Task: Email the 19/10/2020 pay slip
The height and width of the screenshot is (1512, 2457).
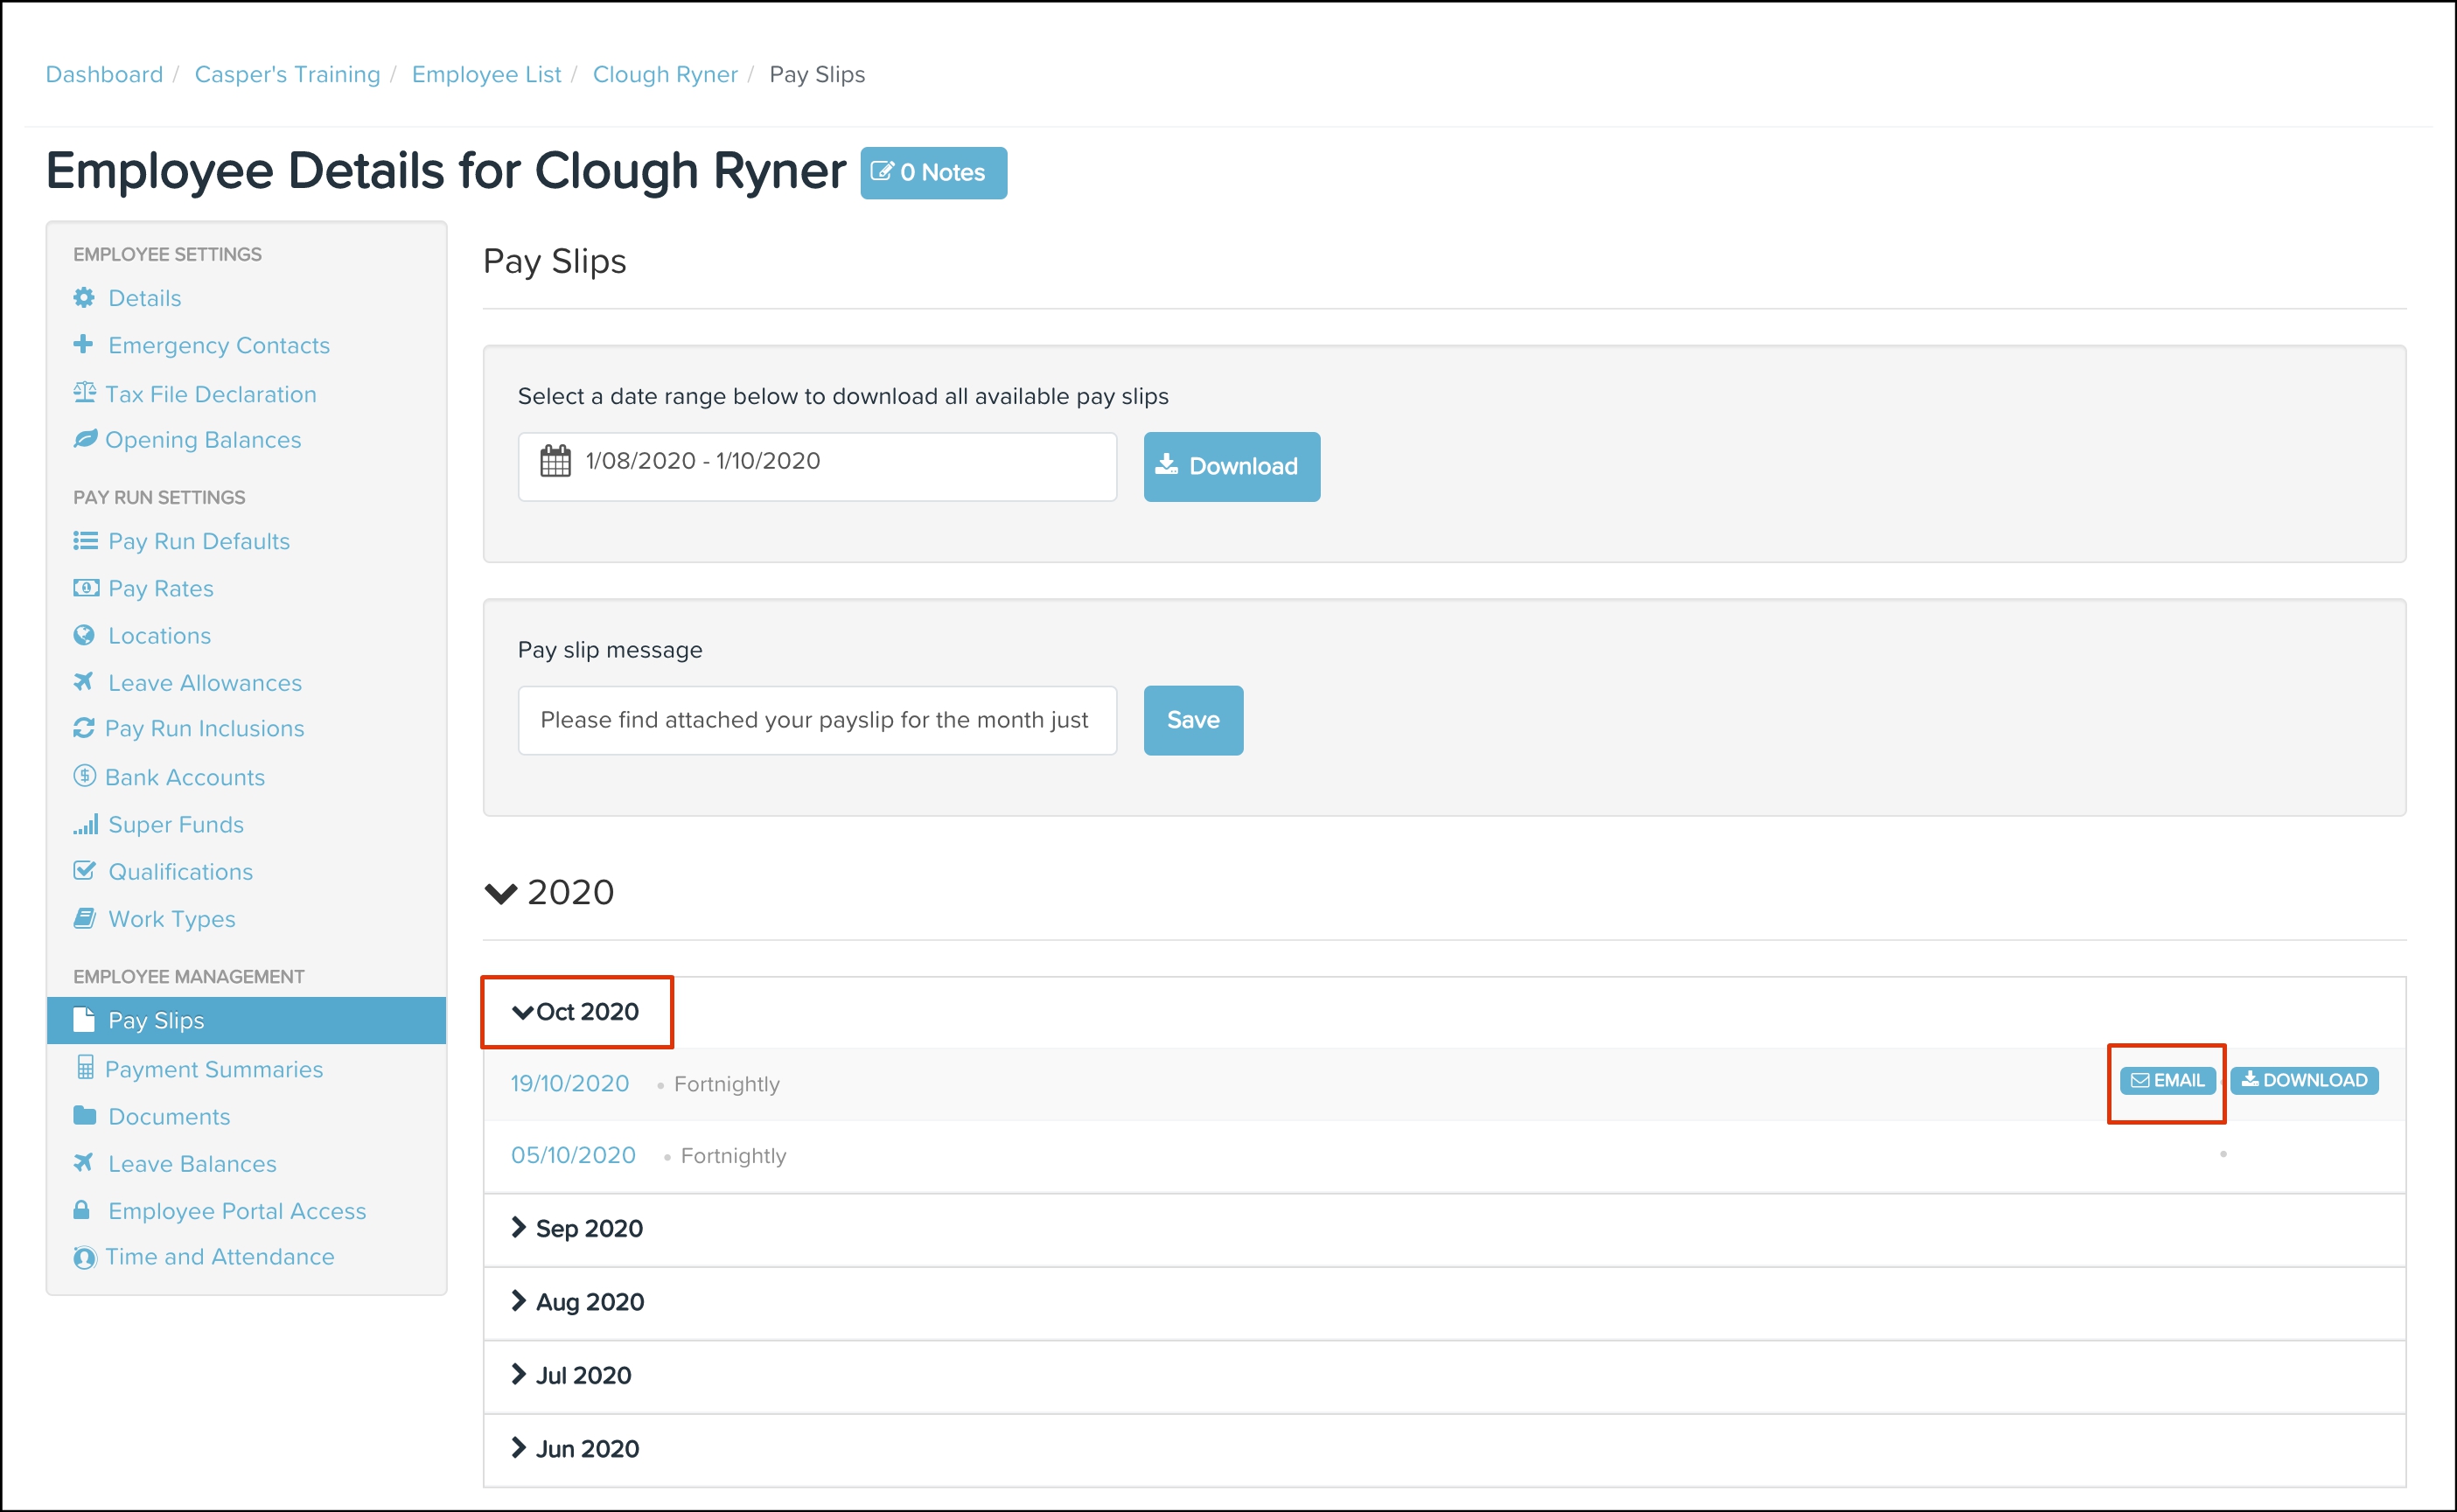Action: [x=2167, y=1080]
